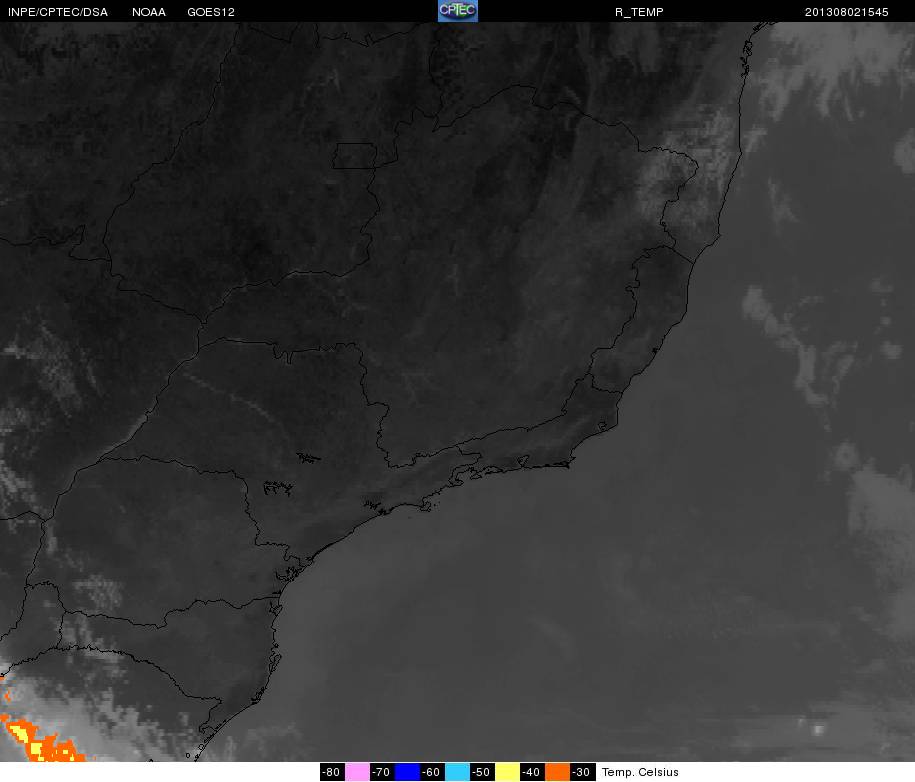Click the yellow legend color swatch
The image size is (915, 782).
click(x=507, y=772)
